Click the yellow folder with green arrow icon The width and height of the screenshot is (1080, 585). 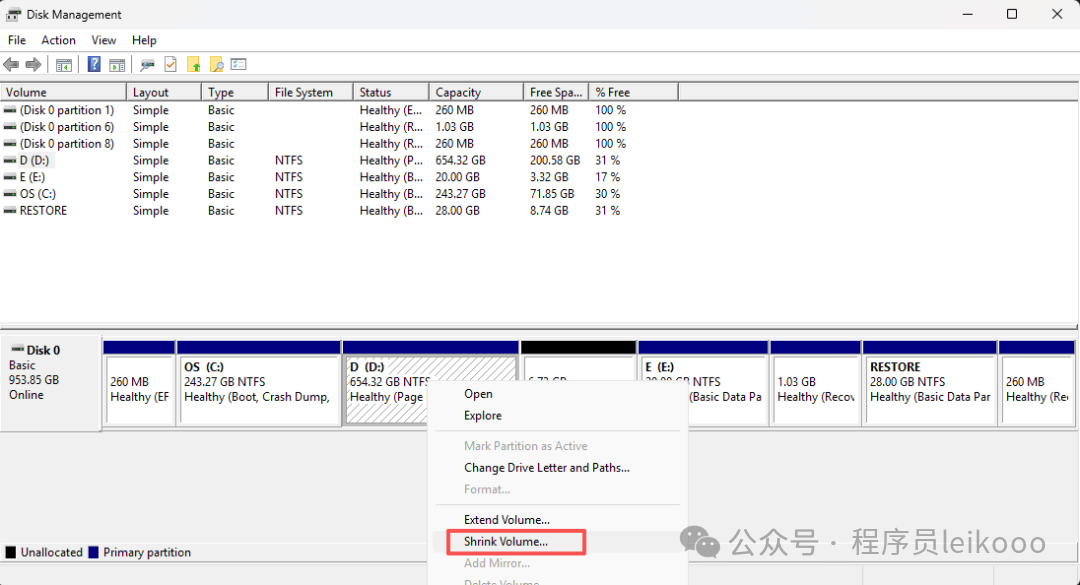(x=194, y=65)
